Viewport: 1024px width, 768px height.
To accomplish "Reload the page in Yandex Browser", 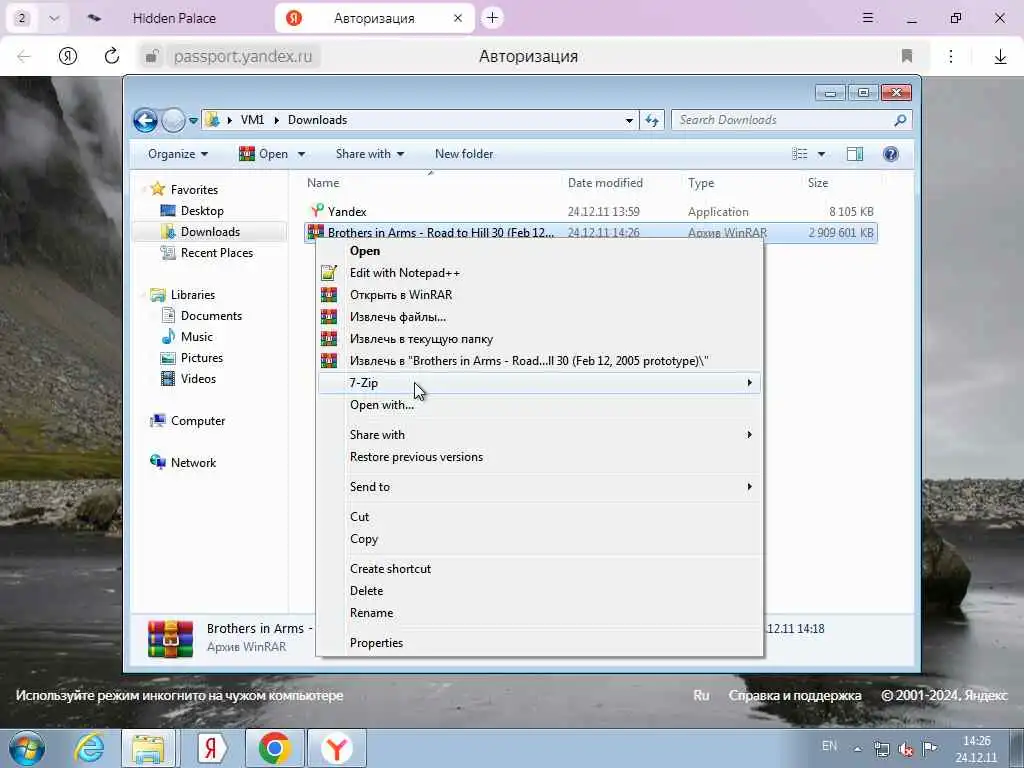I will 112,56.
